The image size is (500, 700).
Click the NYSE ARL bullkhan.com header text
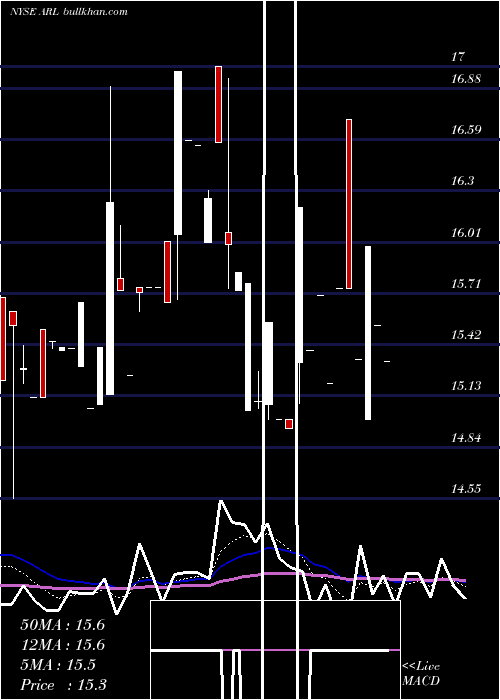tap(69, 11)
